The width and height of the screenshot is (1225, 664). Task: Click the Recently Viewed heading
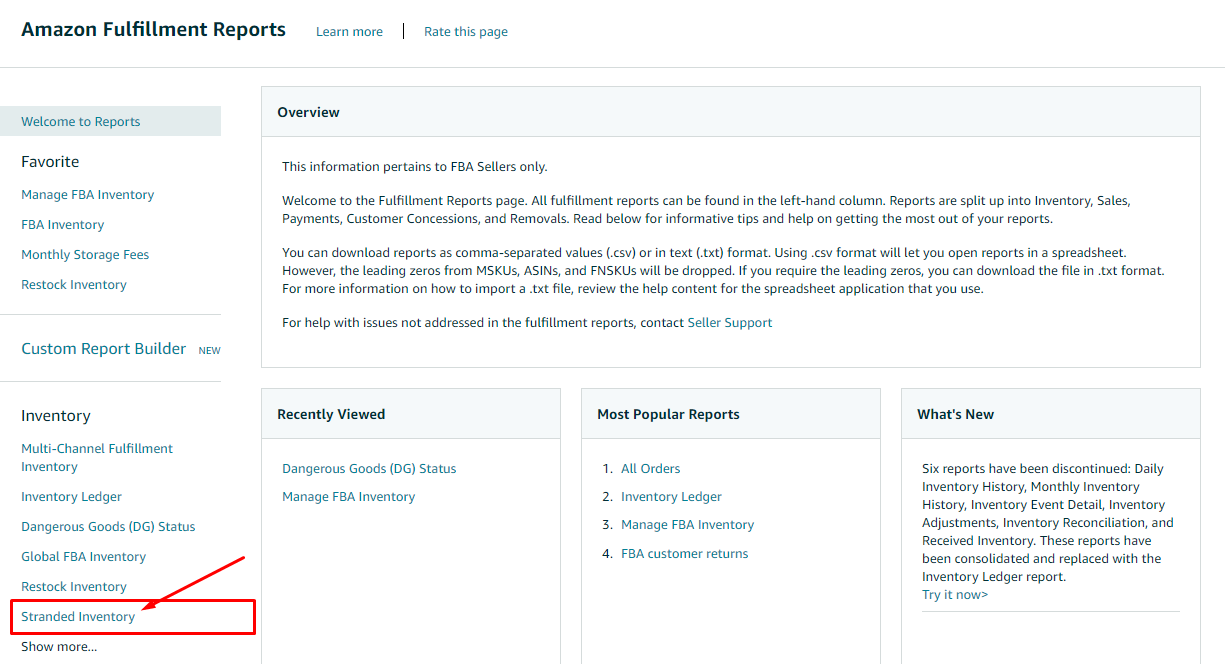(331, 414)
